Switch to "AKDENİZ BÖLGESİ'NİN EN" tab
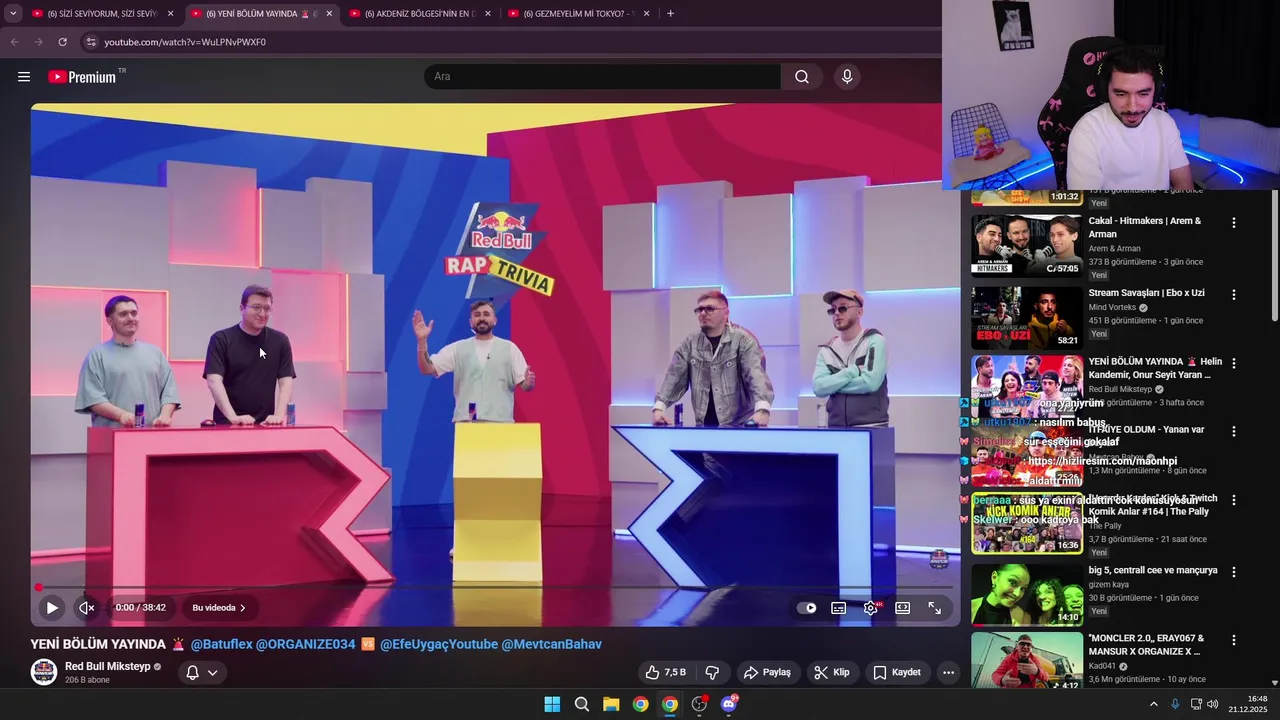 pos(420,14)
